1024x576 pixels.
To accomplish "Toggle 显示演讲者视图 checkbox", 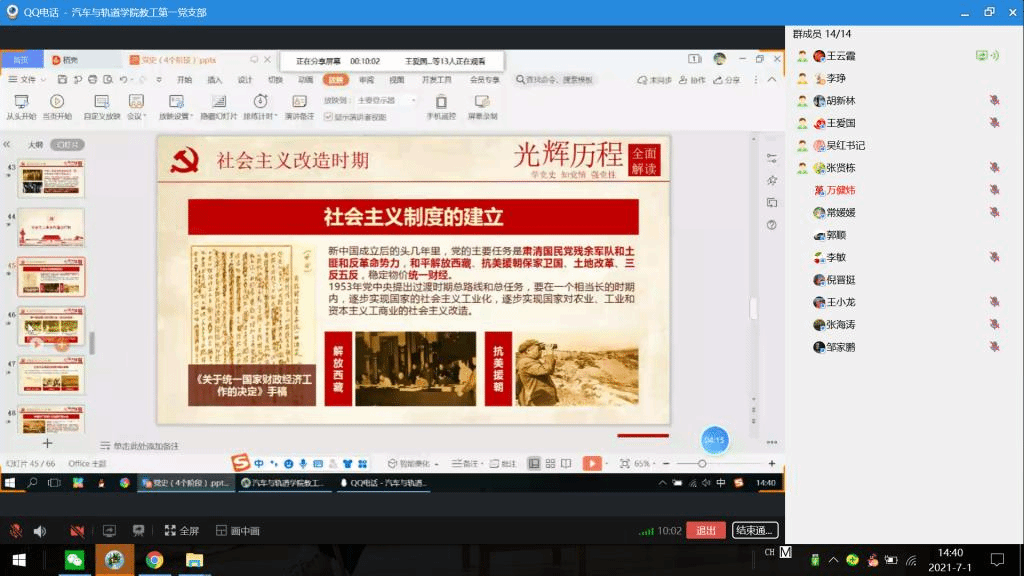I will point(328,117).
